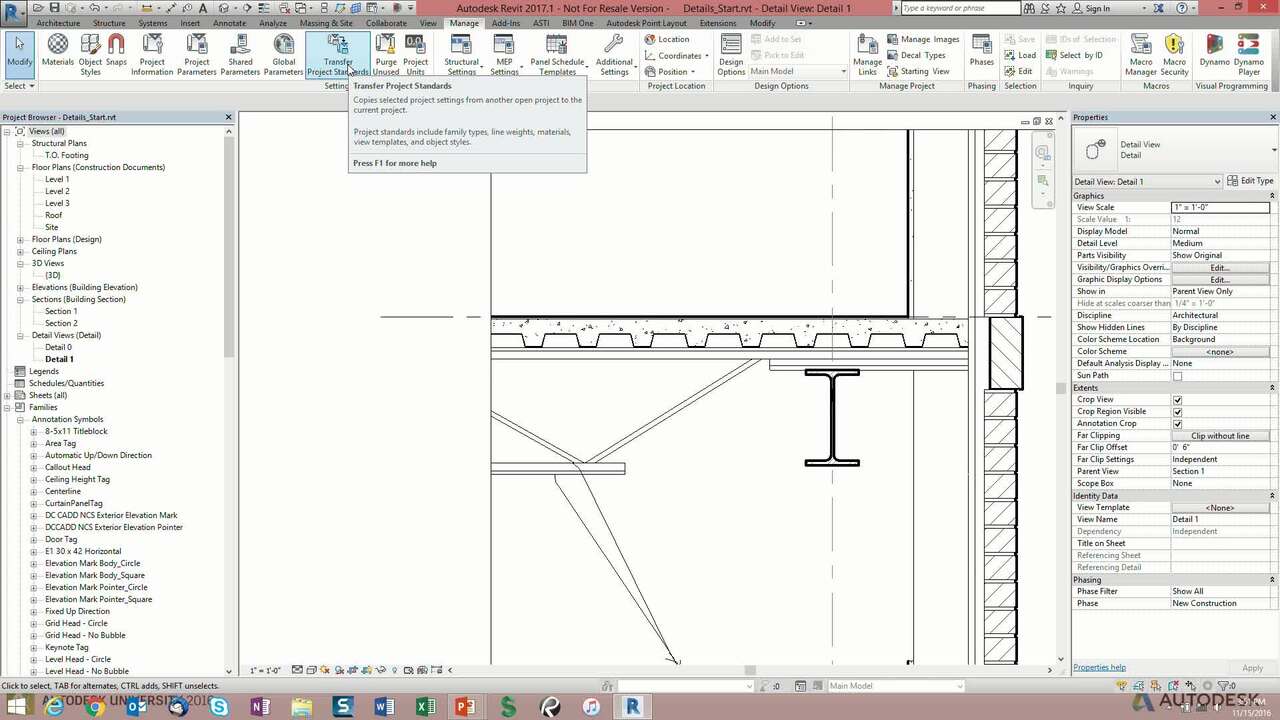Collapse the Floor Plans (Construction Documents) node

tap(20, 167)
